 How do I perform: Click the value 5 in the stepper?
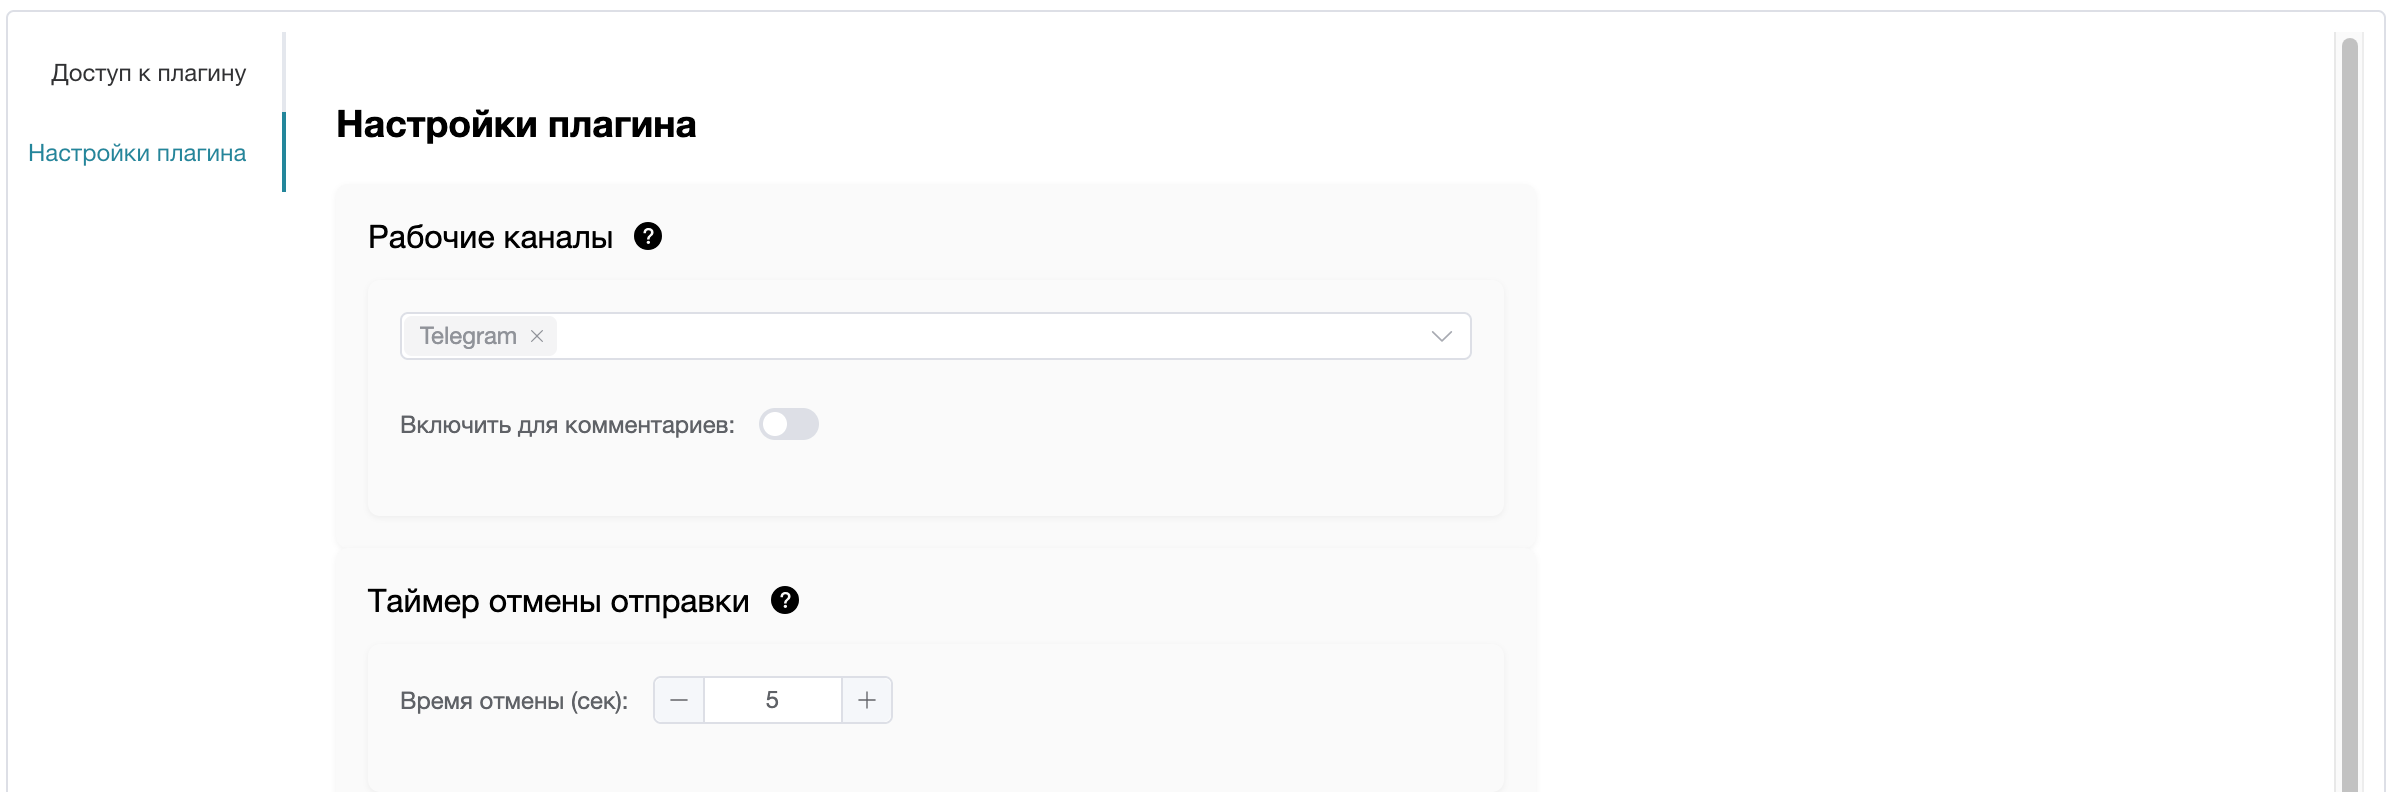[x=772, y=700]
